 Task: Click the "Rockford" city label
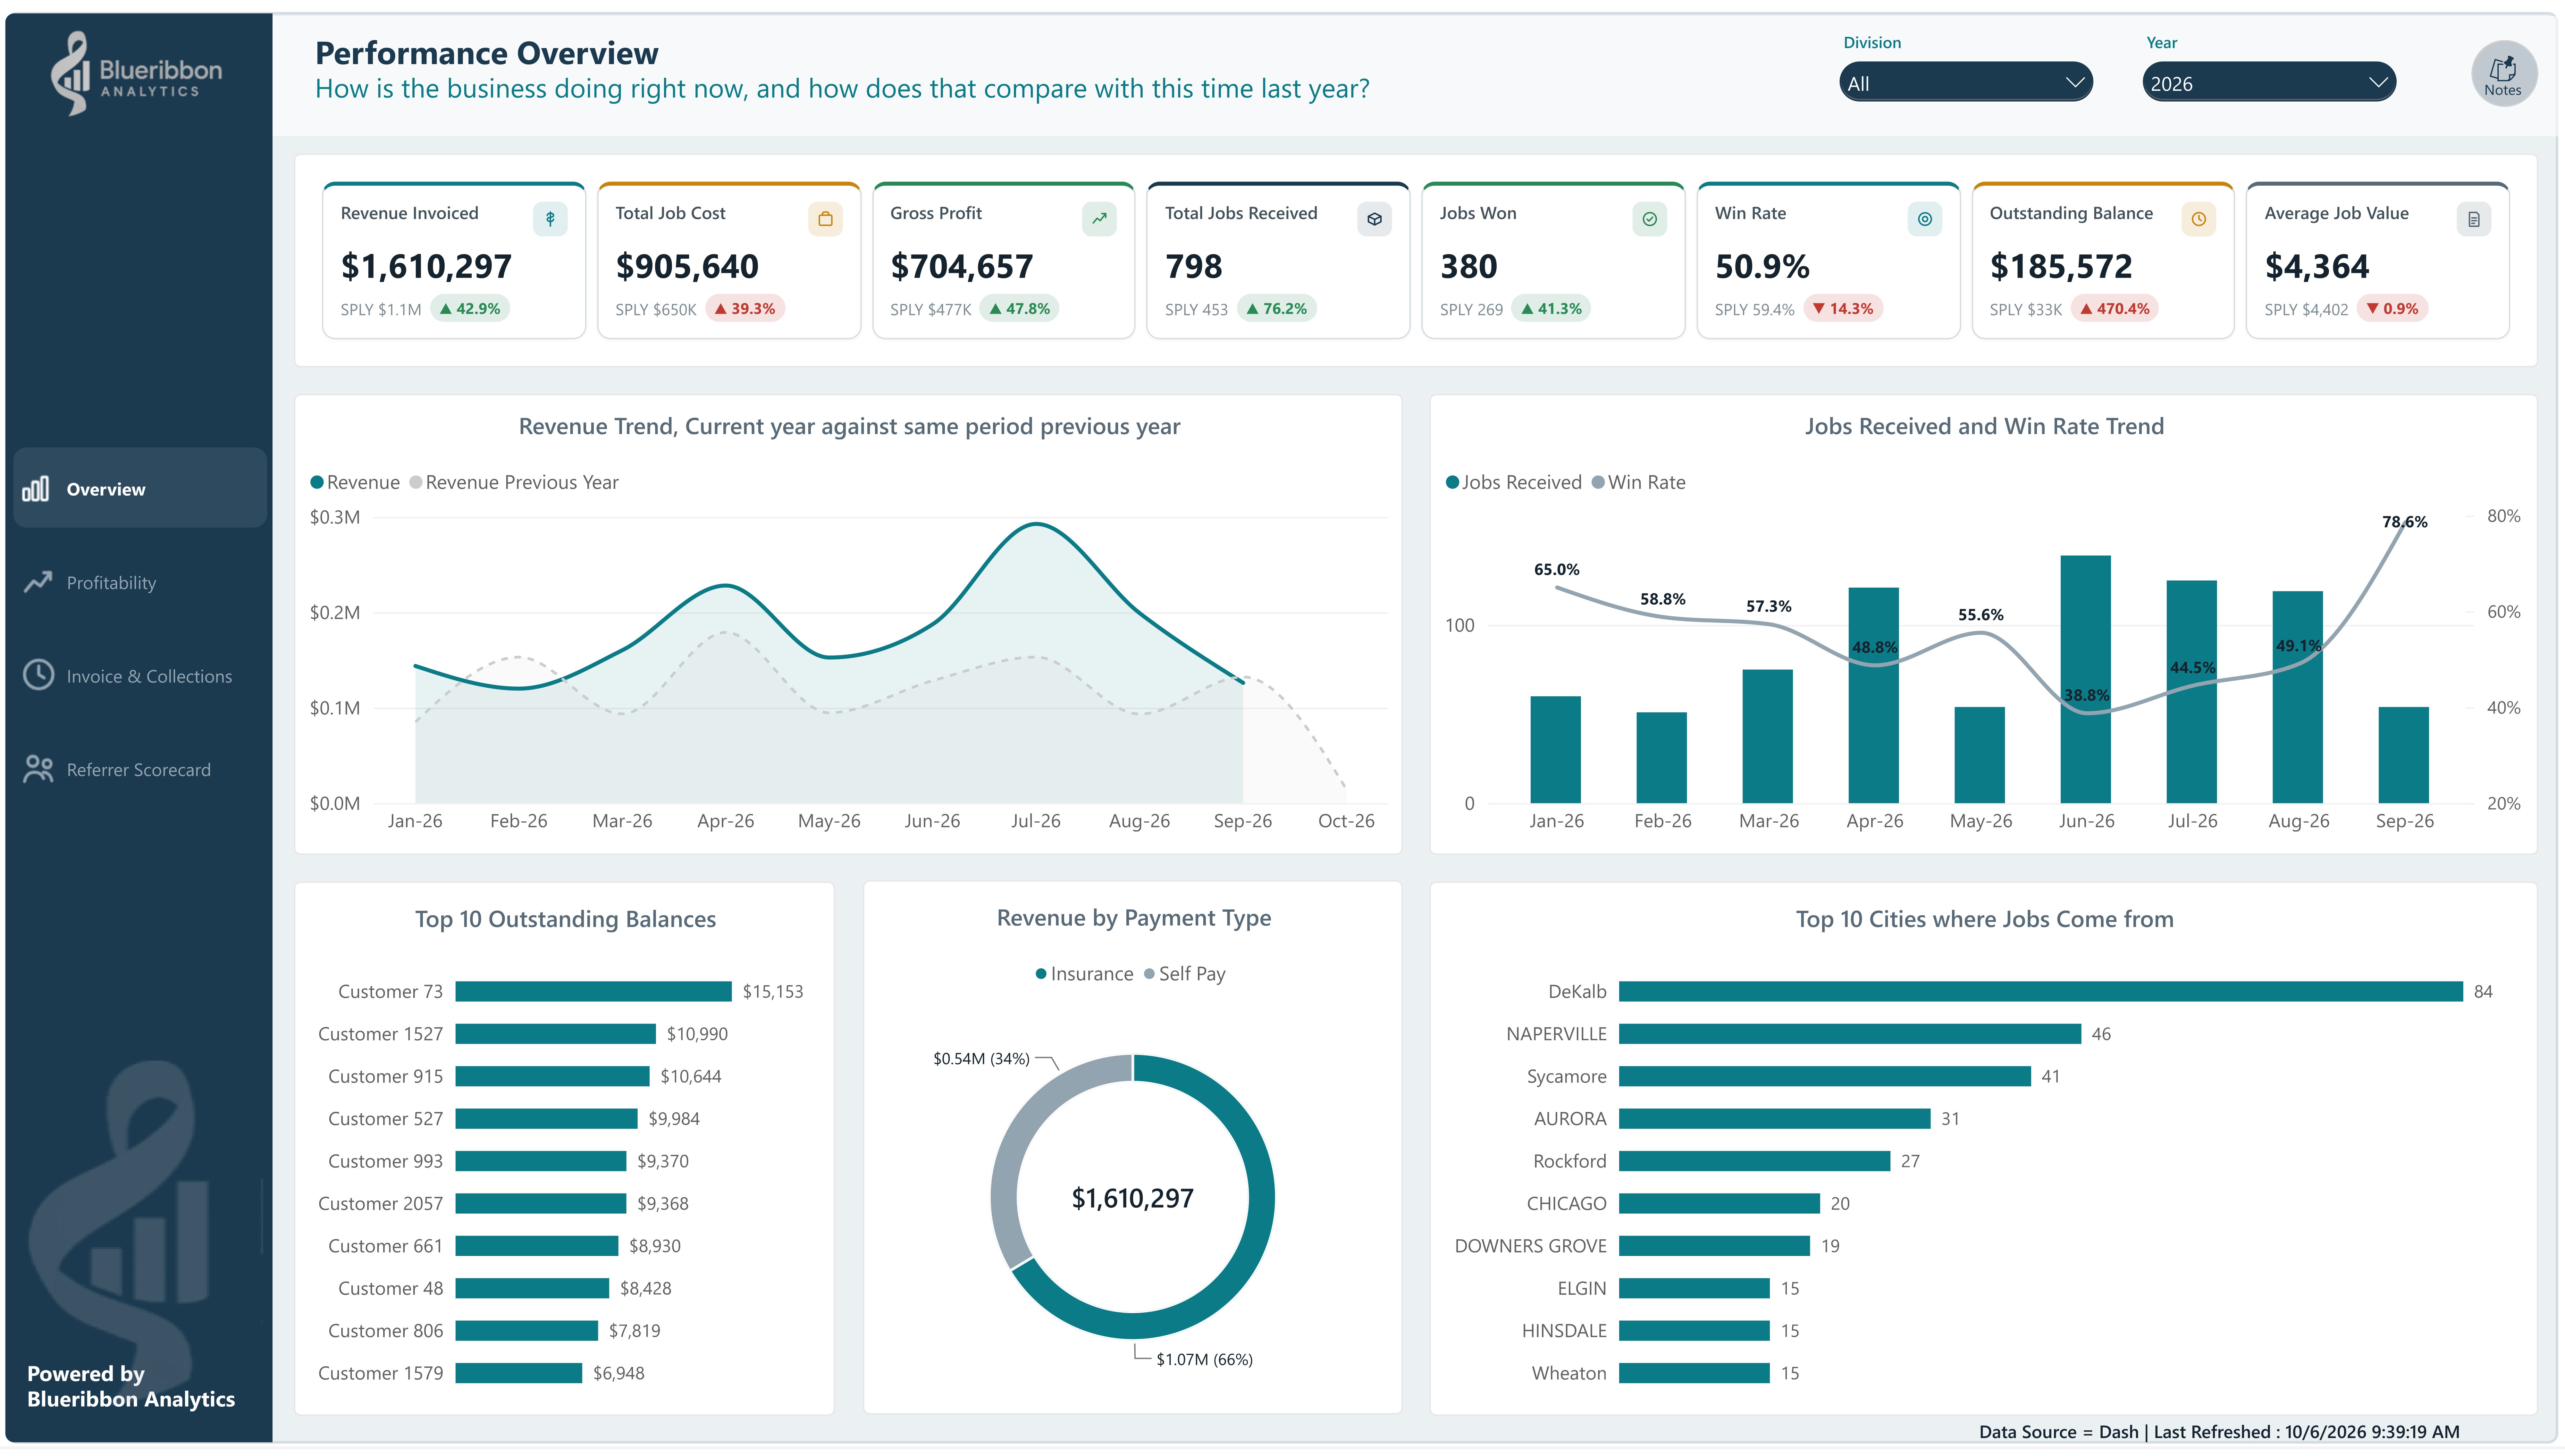[x=1570, y=1161]
